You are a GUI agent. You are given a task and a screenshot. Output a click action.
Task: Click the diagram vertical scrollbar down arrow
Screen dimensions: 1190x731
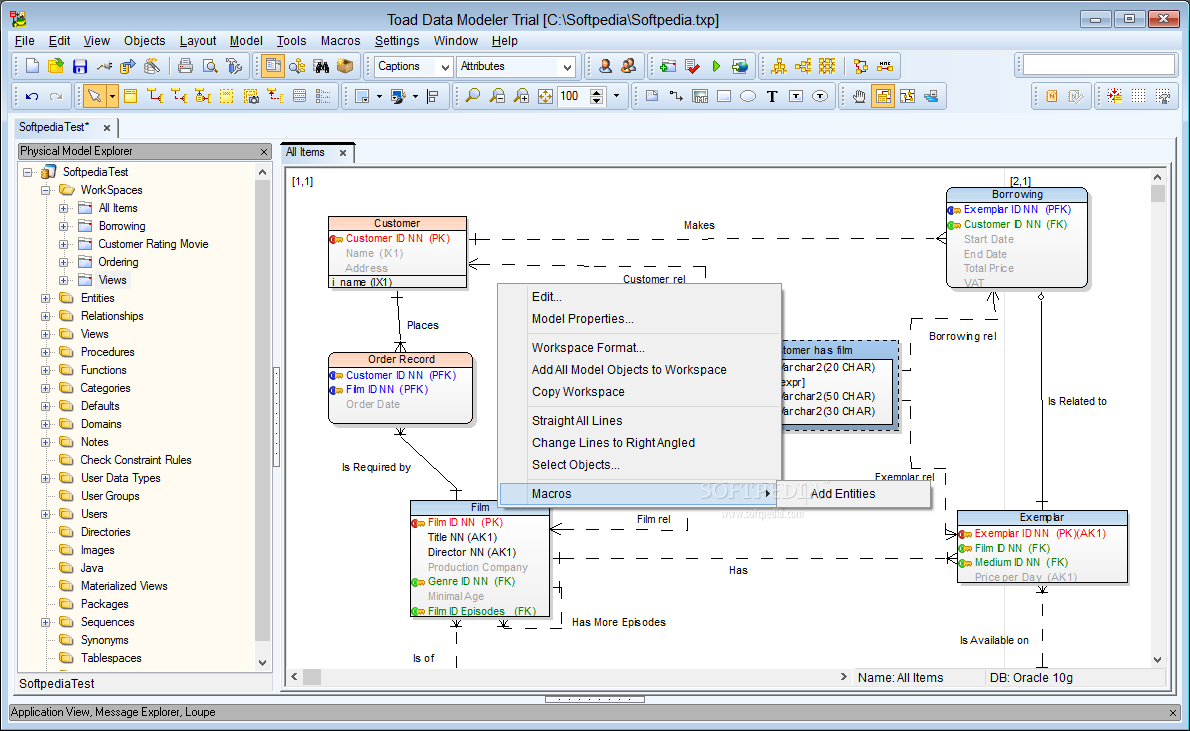(x=1157, y=660)
